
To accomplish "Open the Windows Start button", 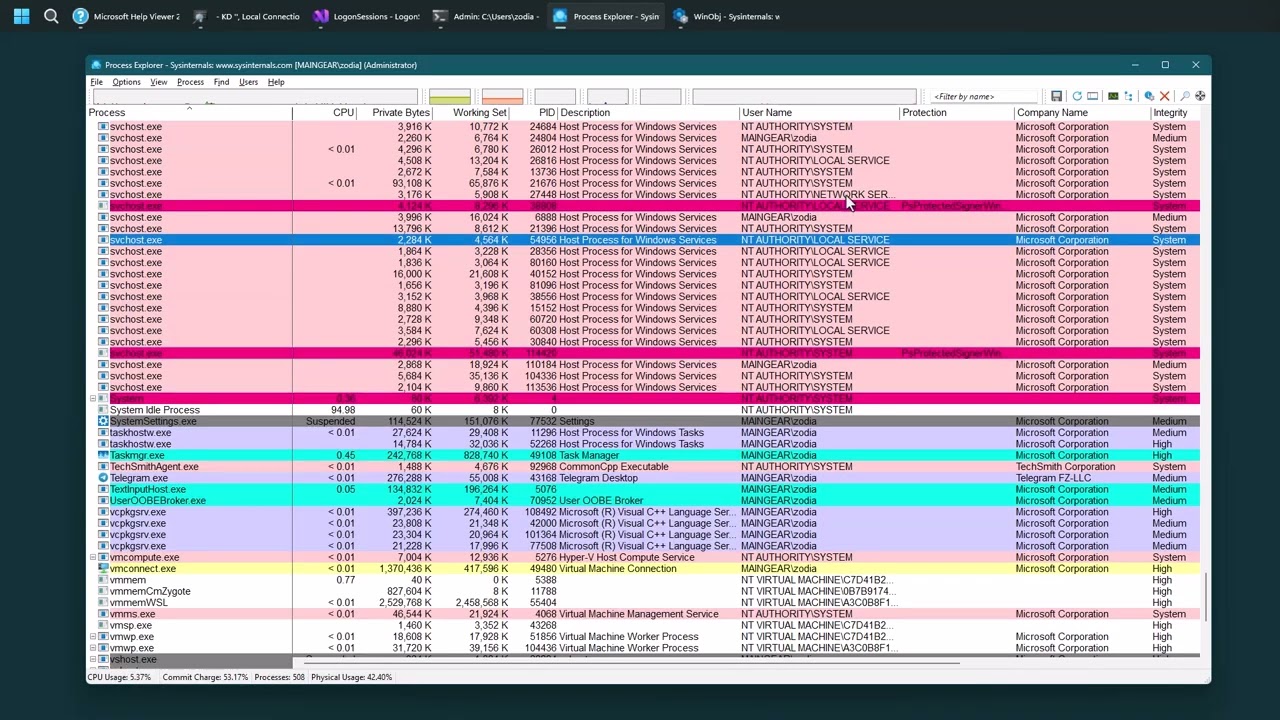I will (21, 16).
